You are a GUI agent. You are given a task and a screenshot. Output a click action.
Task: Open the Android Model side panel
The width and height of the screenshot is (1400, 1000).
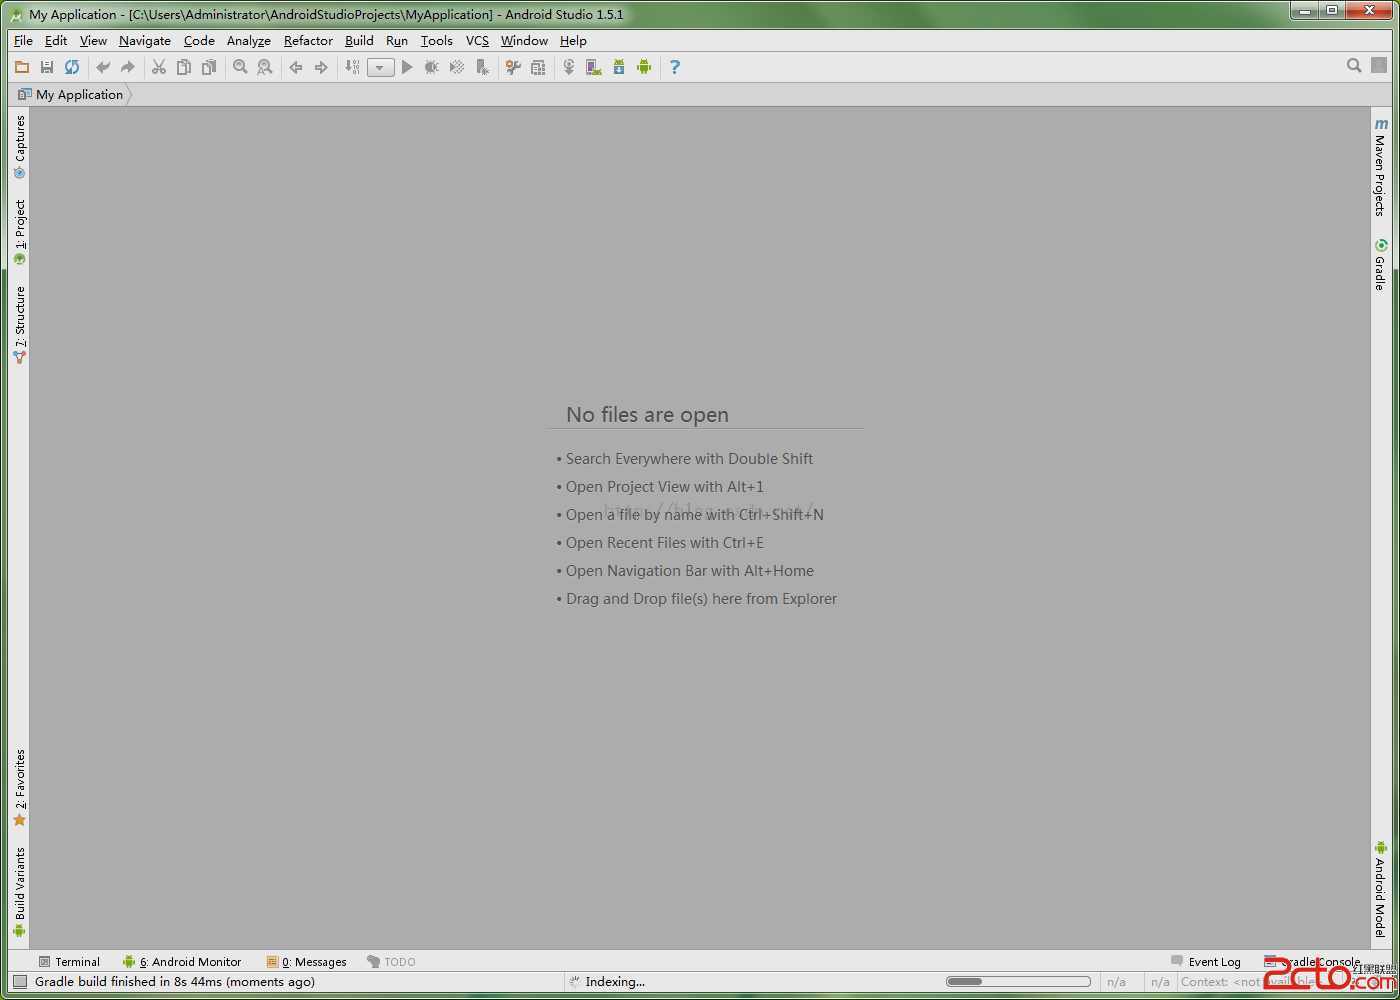coord(1380,889)
